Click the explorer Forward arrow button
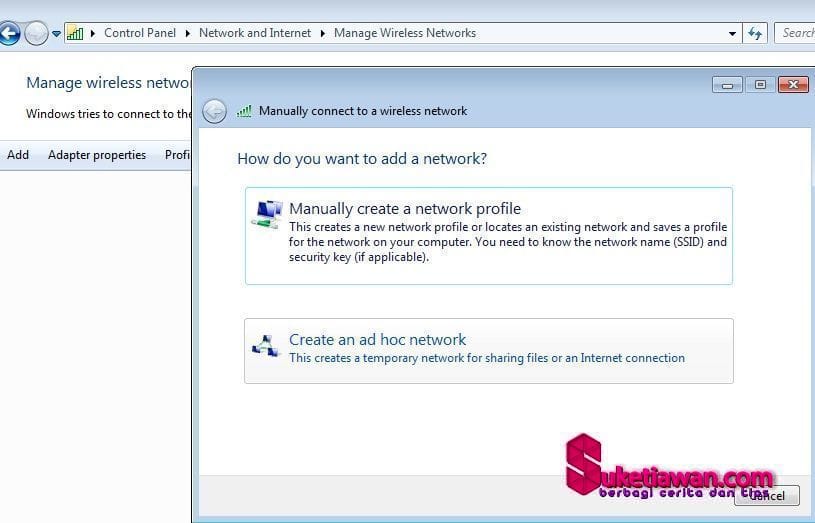This screenshot has height=523, width=815. [36, 34]
